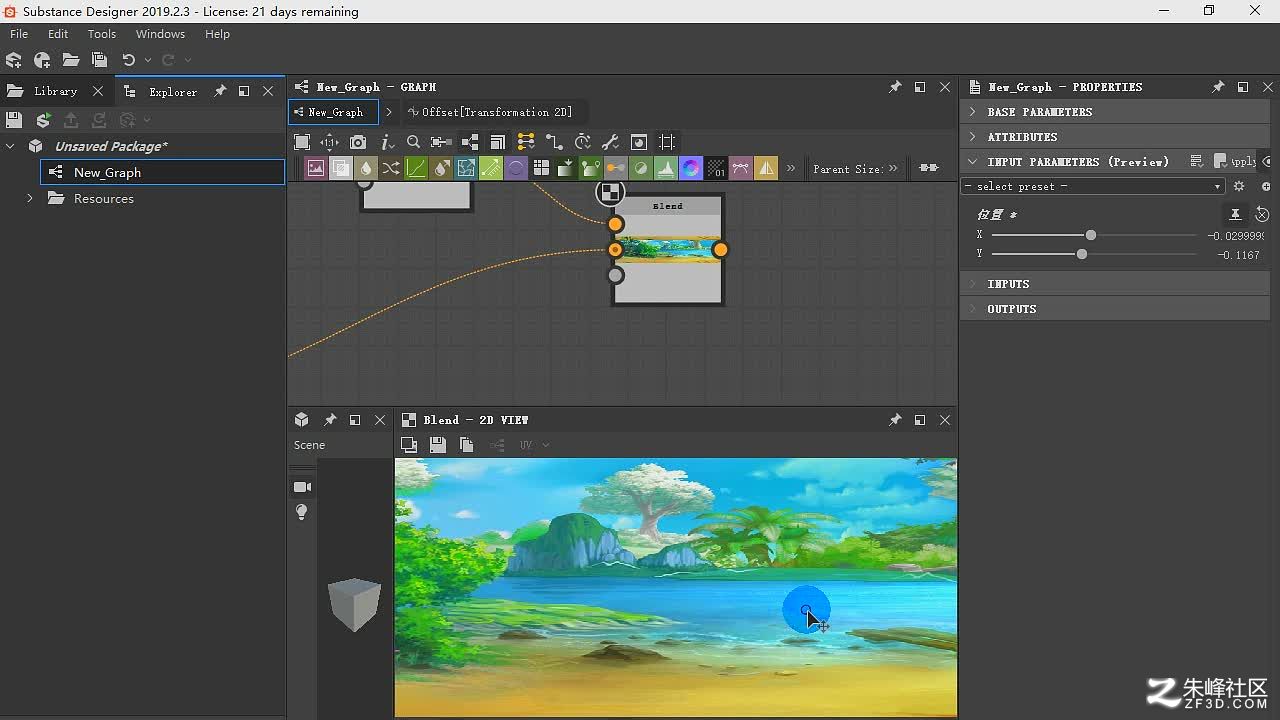Fit graph to view icon
This screenshot has width=1280, height=720.
click(302, 142)
